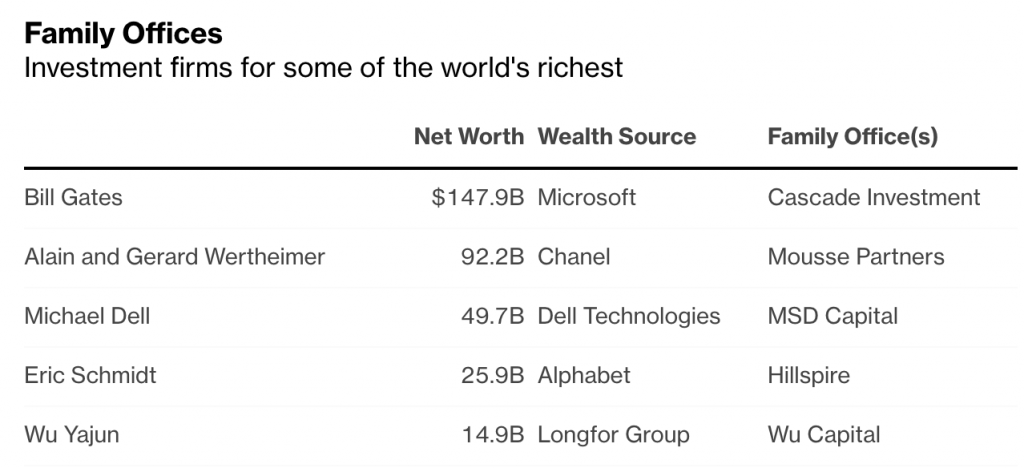The image size is (1024, 468).
Task: Click the Family Offices table title
Action: coord(123,34)
